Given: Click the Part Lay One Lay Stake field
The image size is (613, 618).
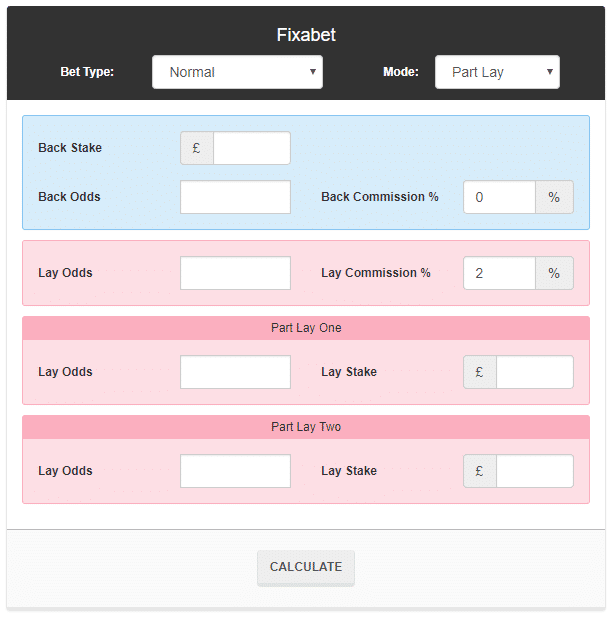Looking at the screenshot, I should click(534, 372).
